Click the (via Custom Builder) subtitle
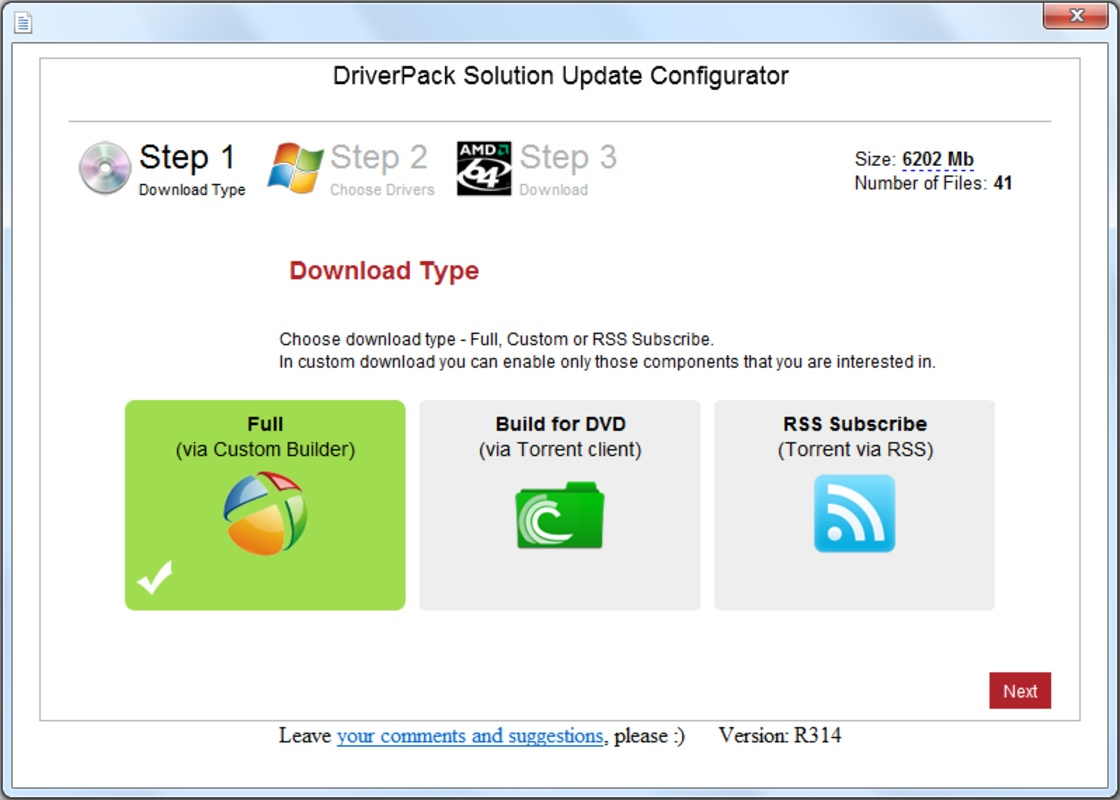1120x800 pixels. pos(265,449)
